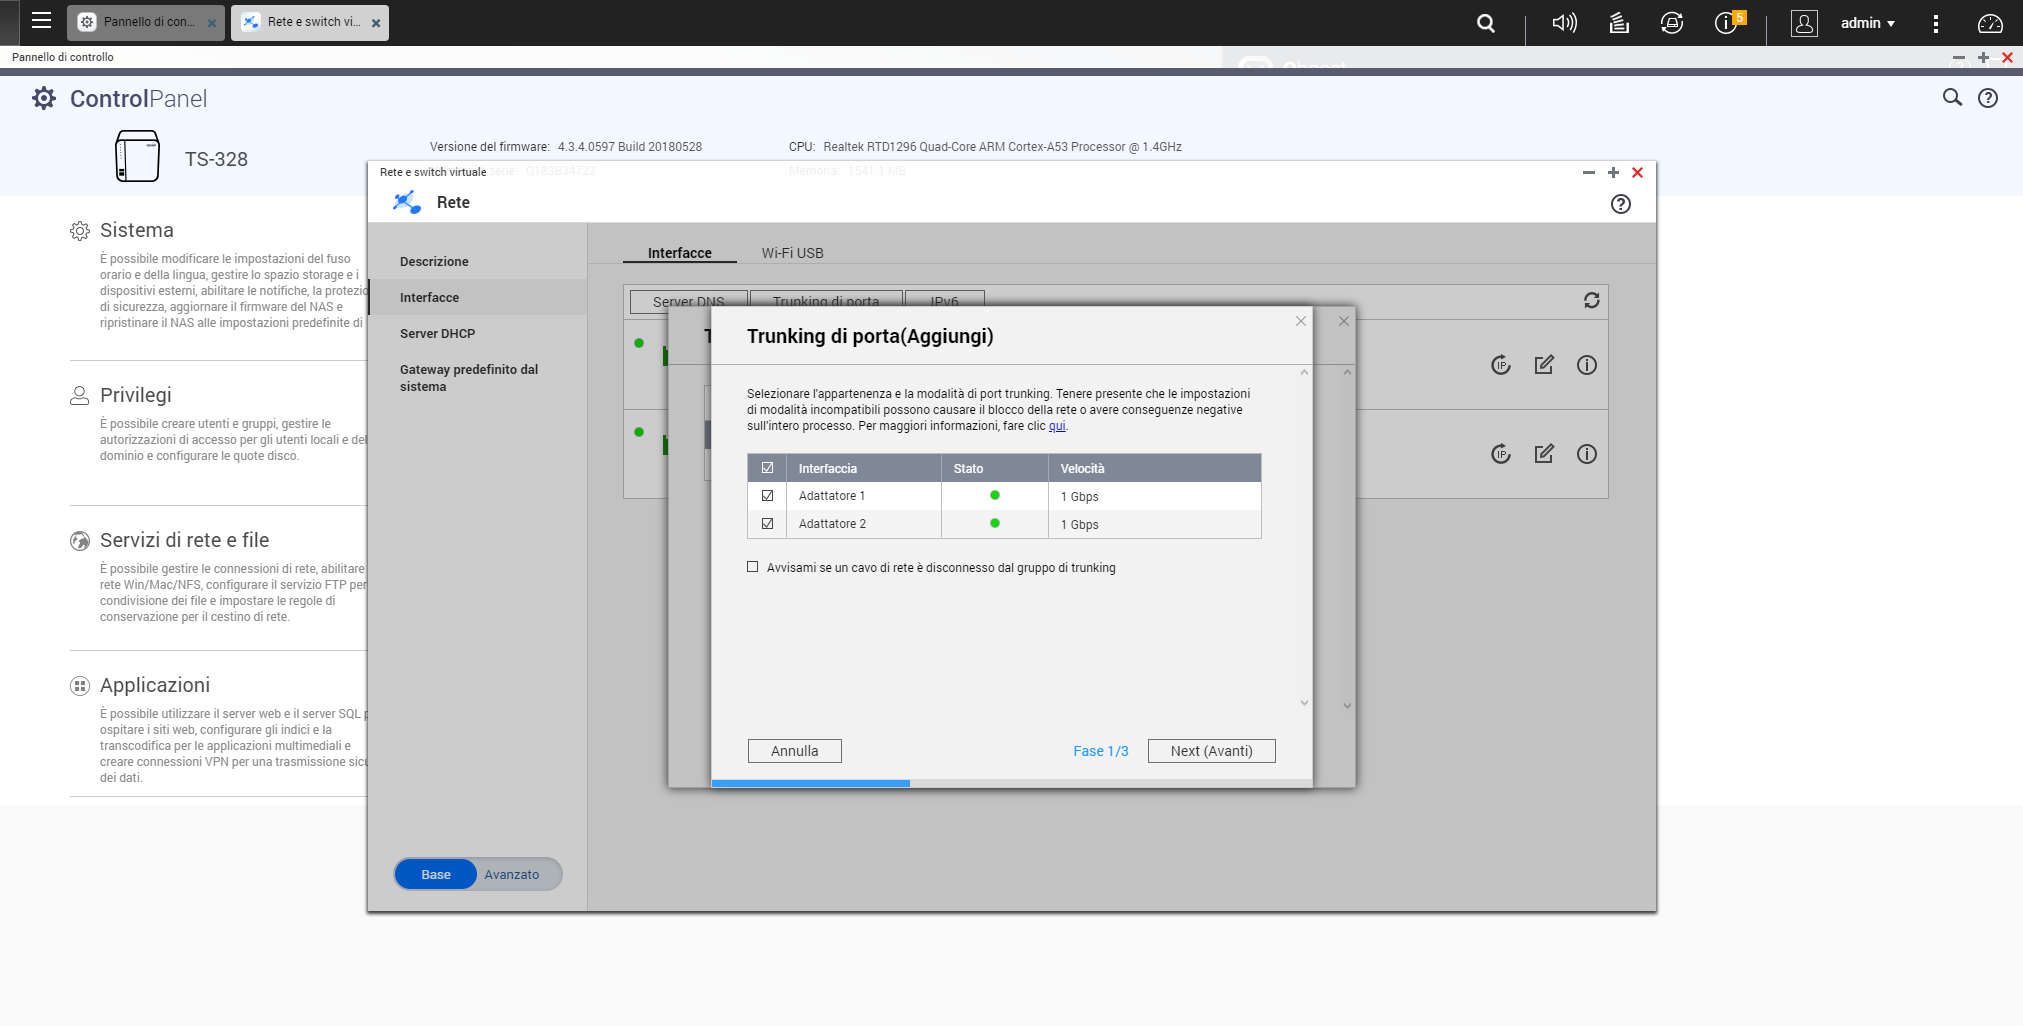This screenshot has height=1026, width=2023.
Task: Click the search magnifier in top bar
Action: point(1486,23)
